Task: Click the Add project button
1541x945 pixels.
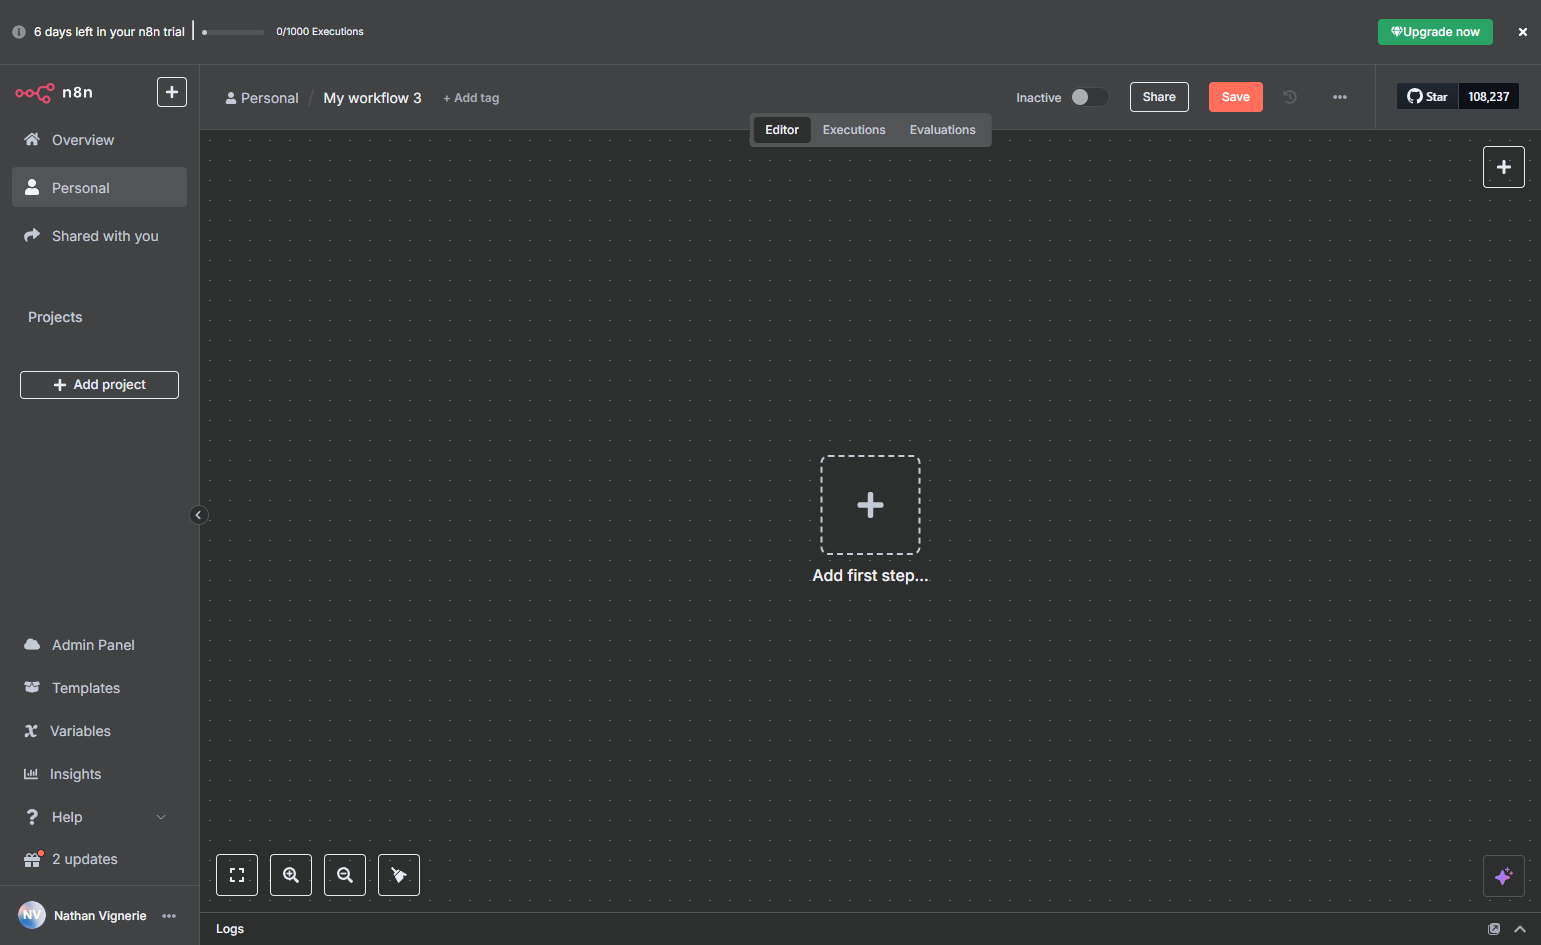Action: (x=99, y=385)
